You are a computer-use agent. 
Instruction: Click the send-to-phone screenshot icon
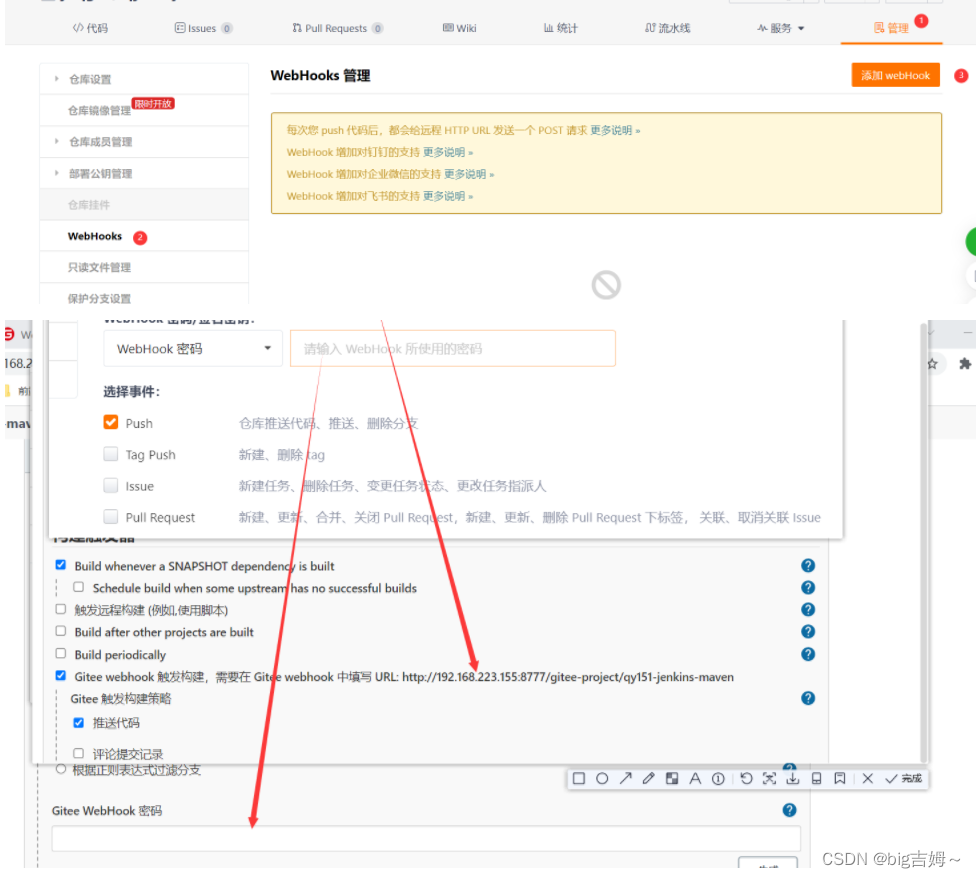[816, 778]
